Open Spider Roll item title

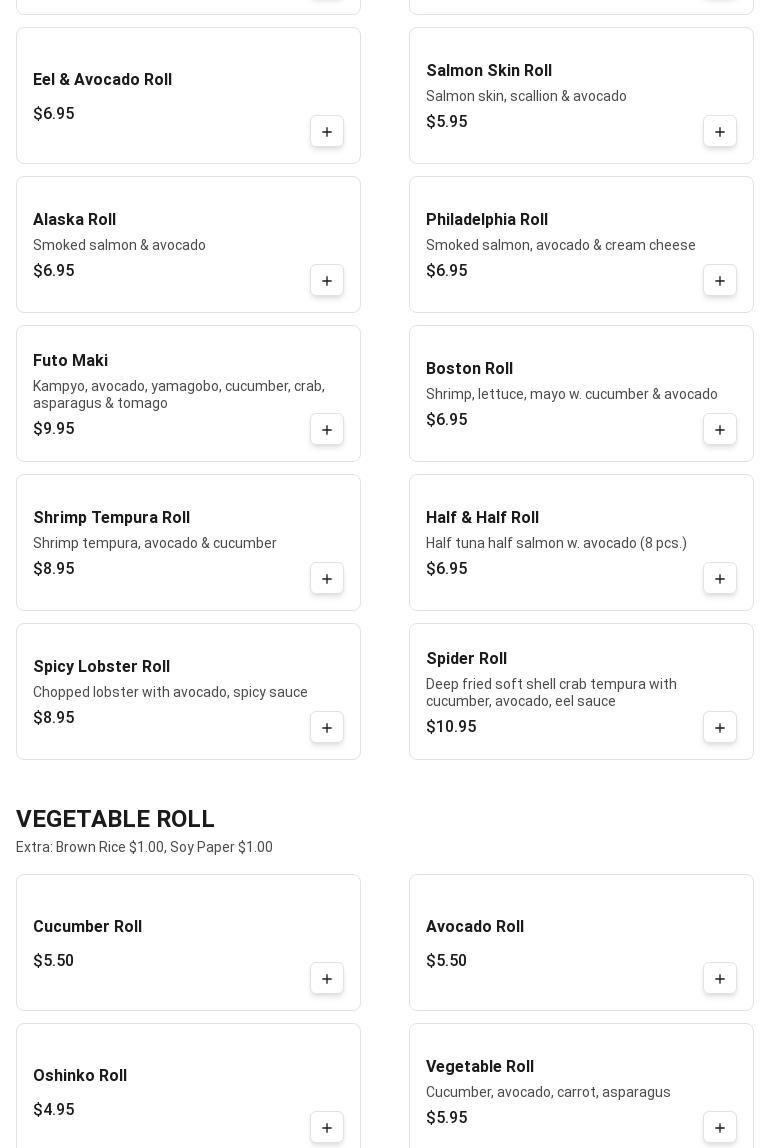(466, 659)
